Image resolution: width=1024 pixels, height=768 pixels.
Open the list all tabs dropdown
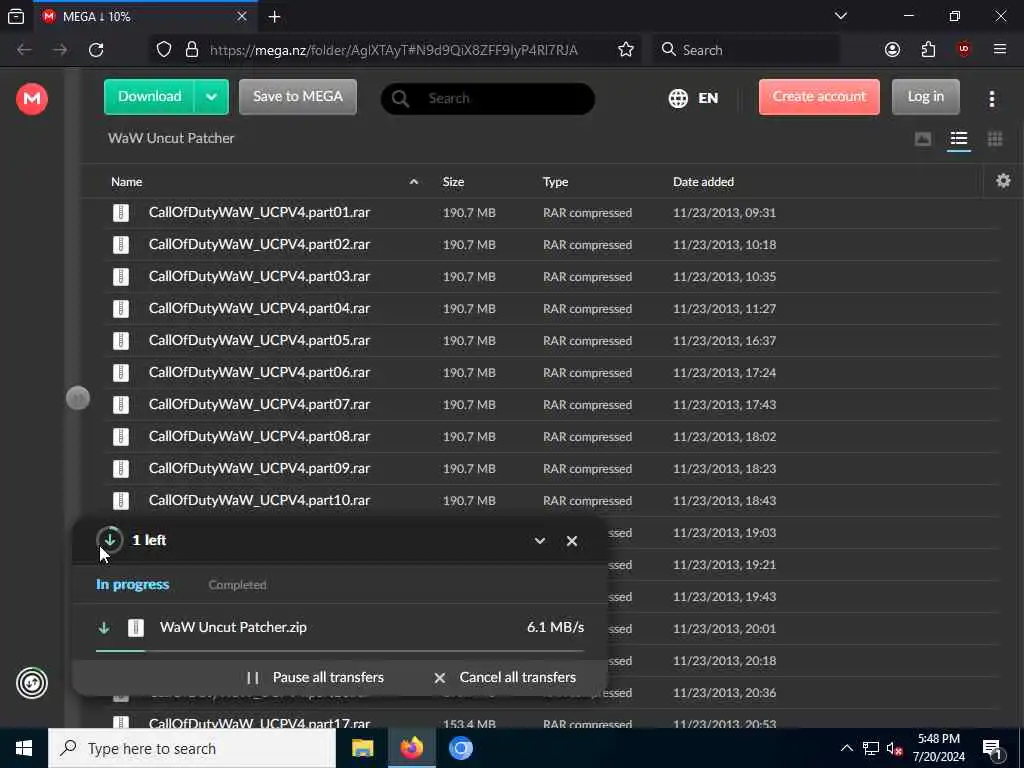pyautogui.click(x=840, y=16)
